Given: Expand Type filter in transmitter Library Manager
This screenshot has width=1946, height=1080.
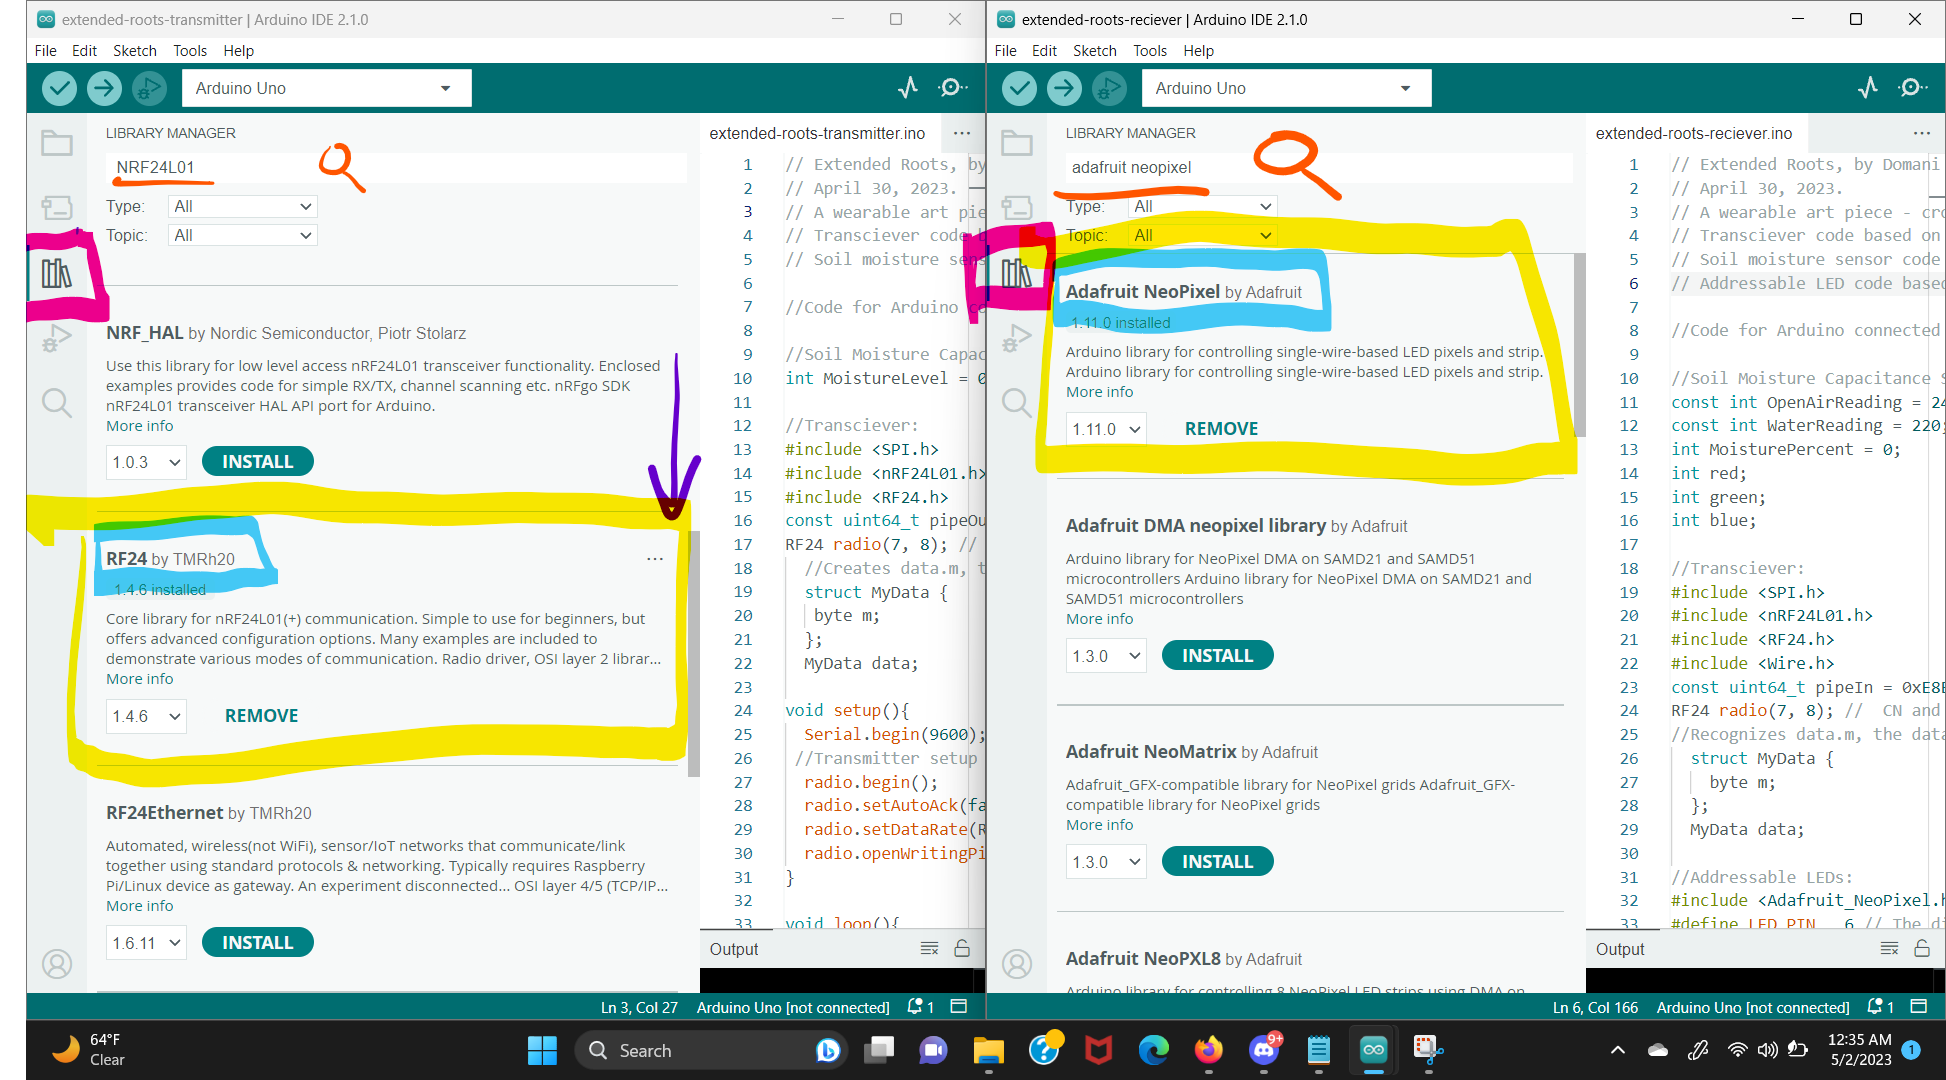Looking at the screenshot, I should [x=242, y=206].
